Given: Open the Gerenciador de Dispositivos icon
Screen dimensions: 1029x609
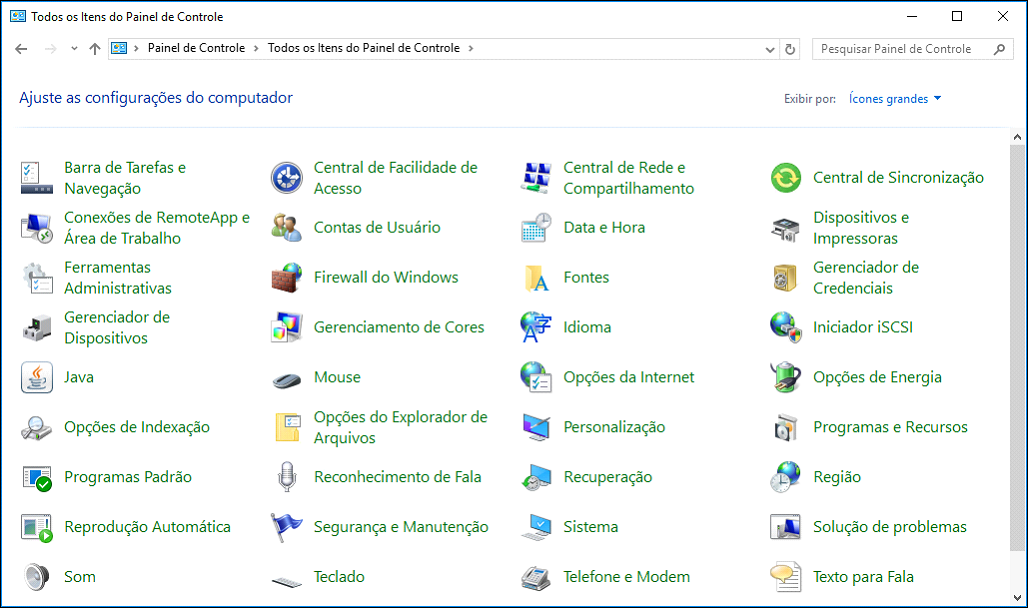Looking at the screenshot, I should pyautogui.click(x=37, y=327).
